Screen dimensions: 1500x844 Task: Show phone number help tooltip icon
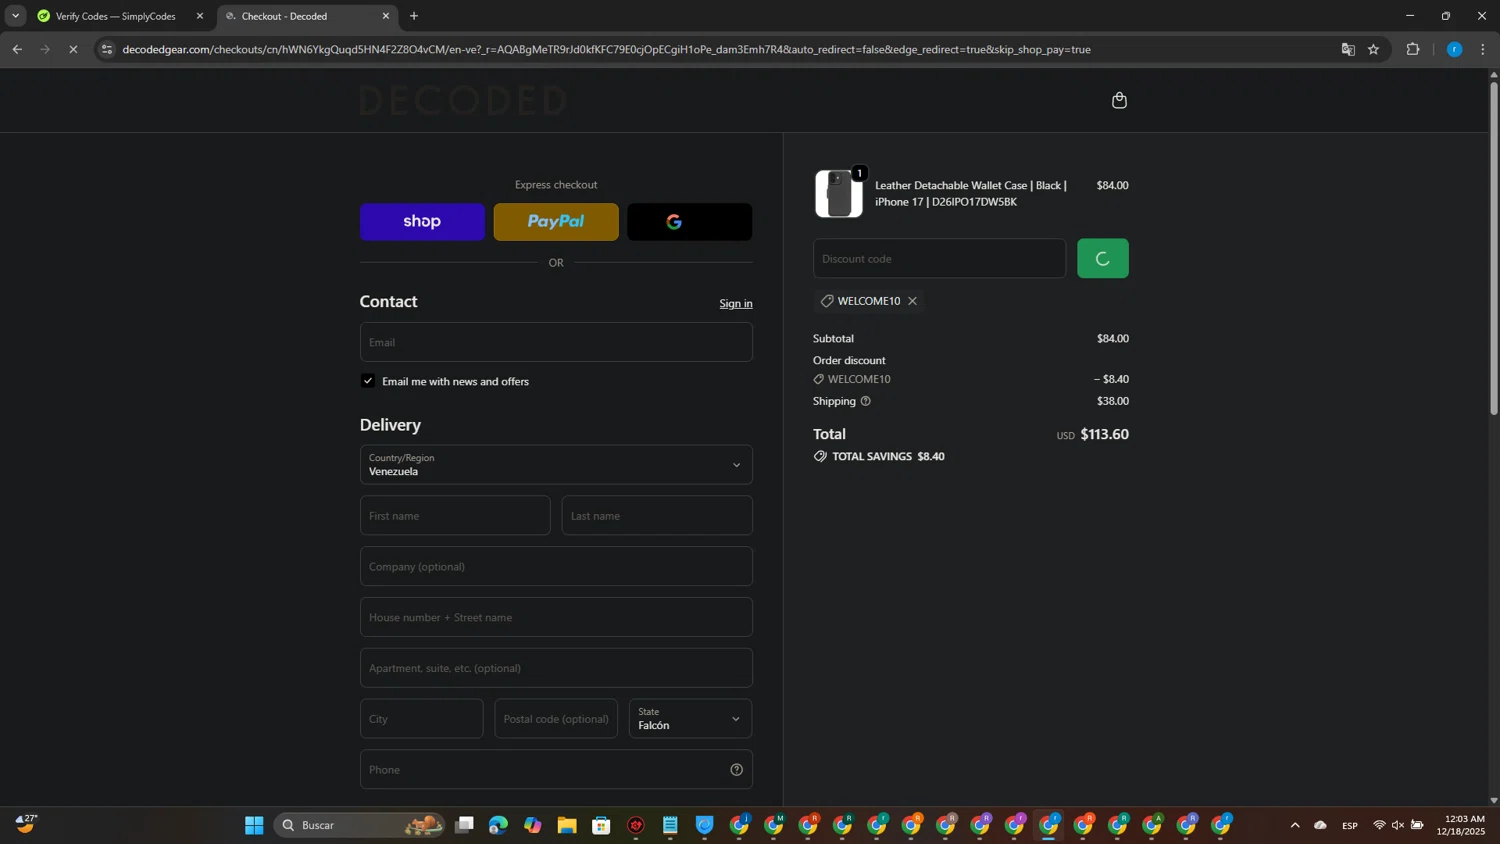pyautogui.click(x=737, y=770)
